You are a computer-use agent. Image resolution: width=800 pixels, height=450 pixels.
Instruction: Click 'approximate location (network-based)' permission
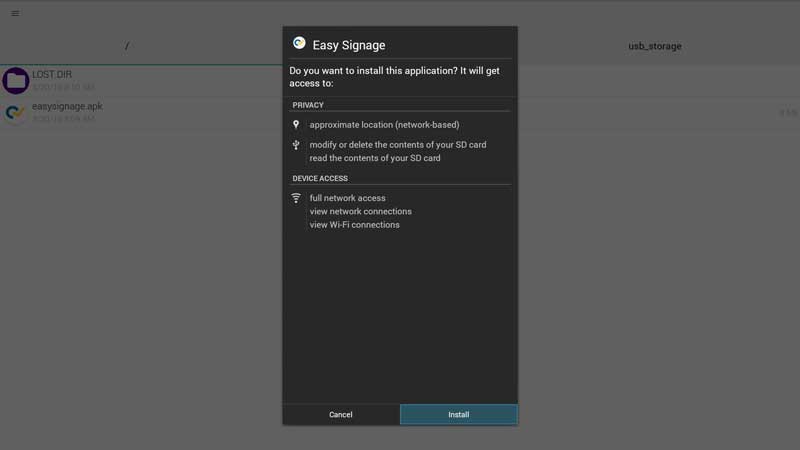tap(384, 124)
